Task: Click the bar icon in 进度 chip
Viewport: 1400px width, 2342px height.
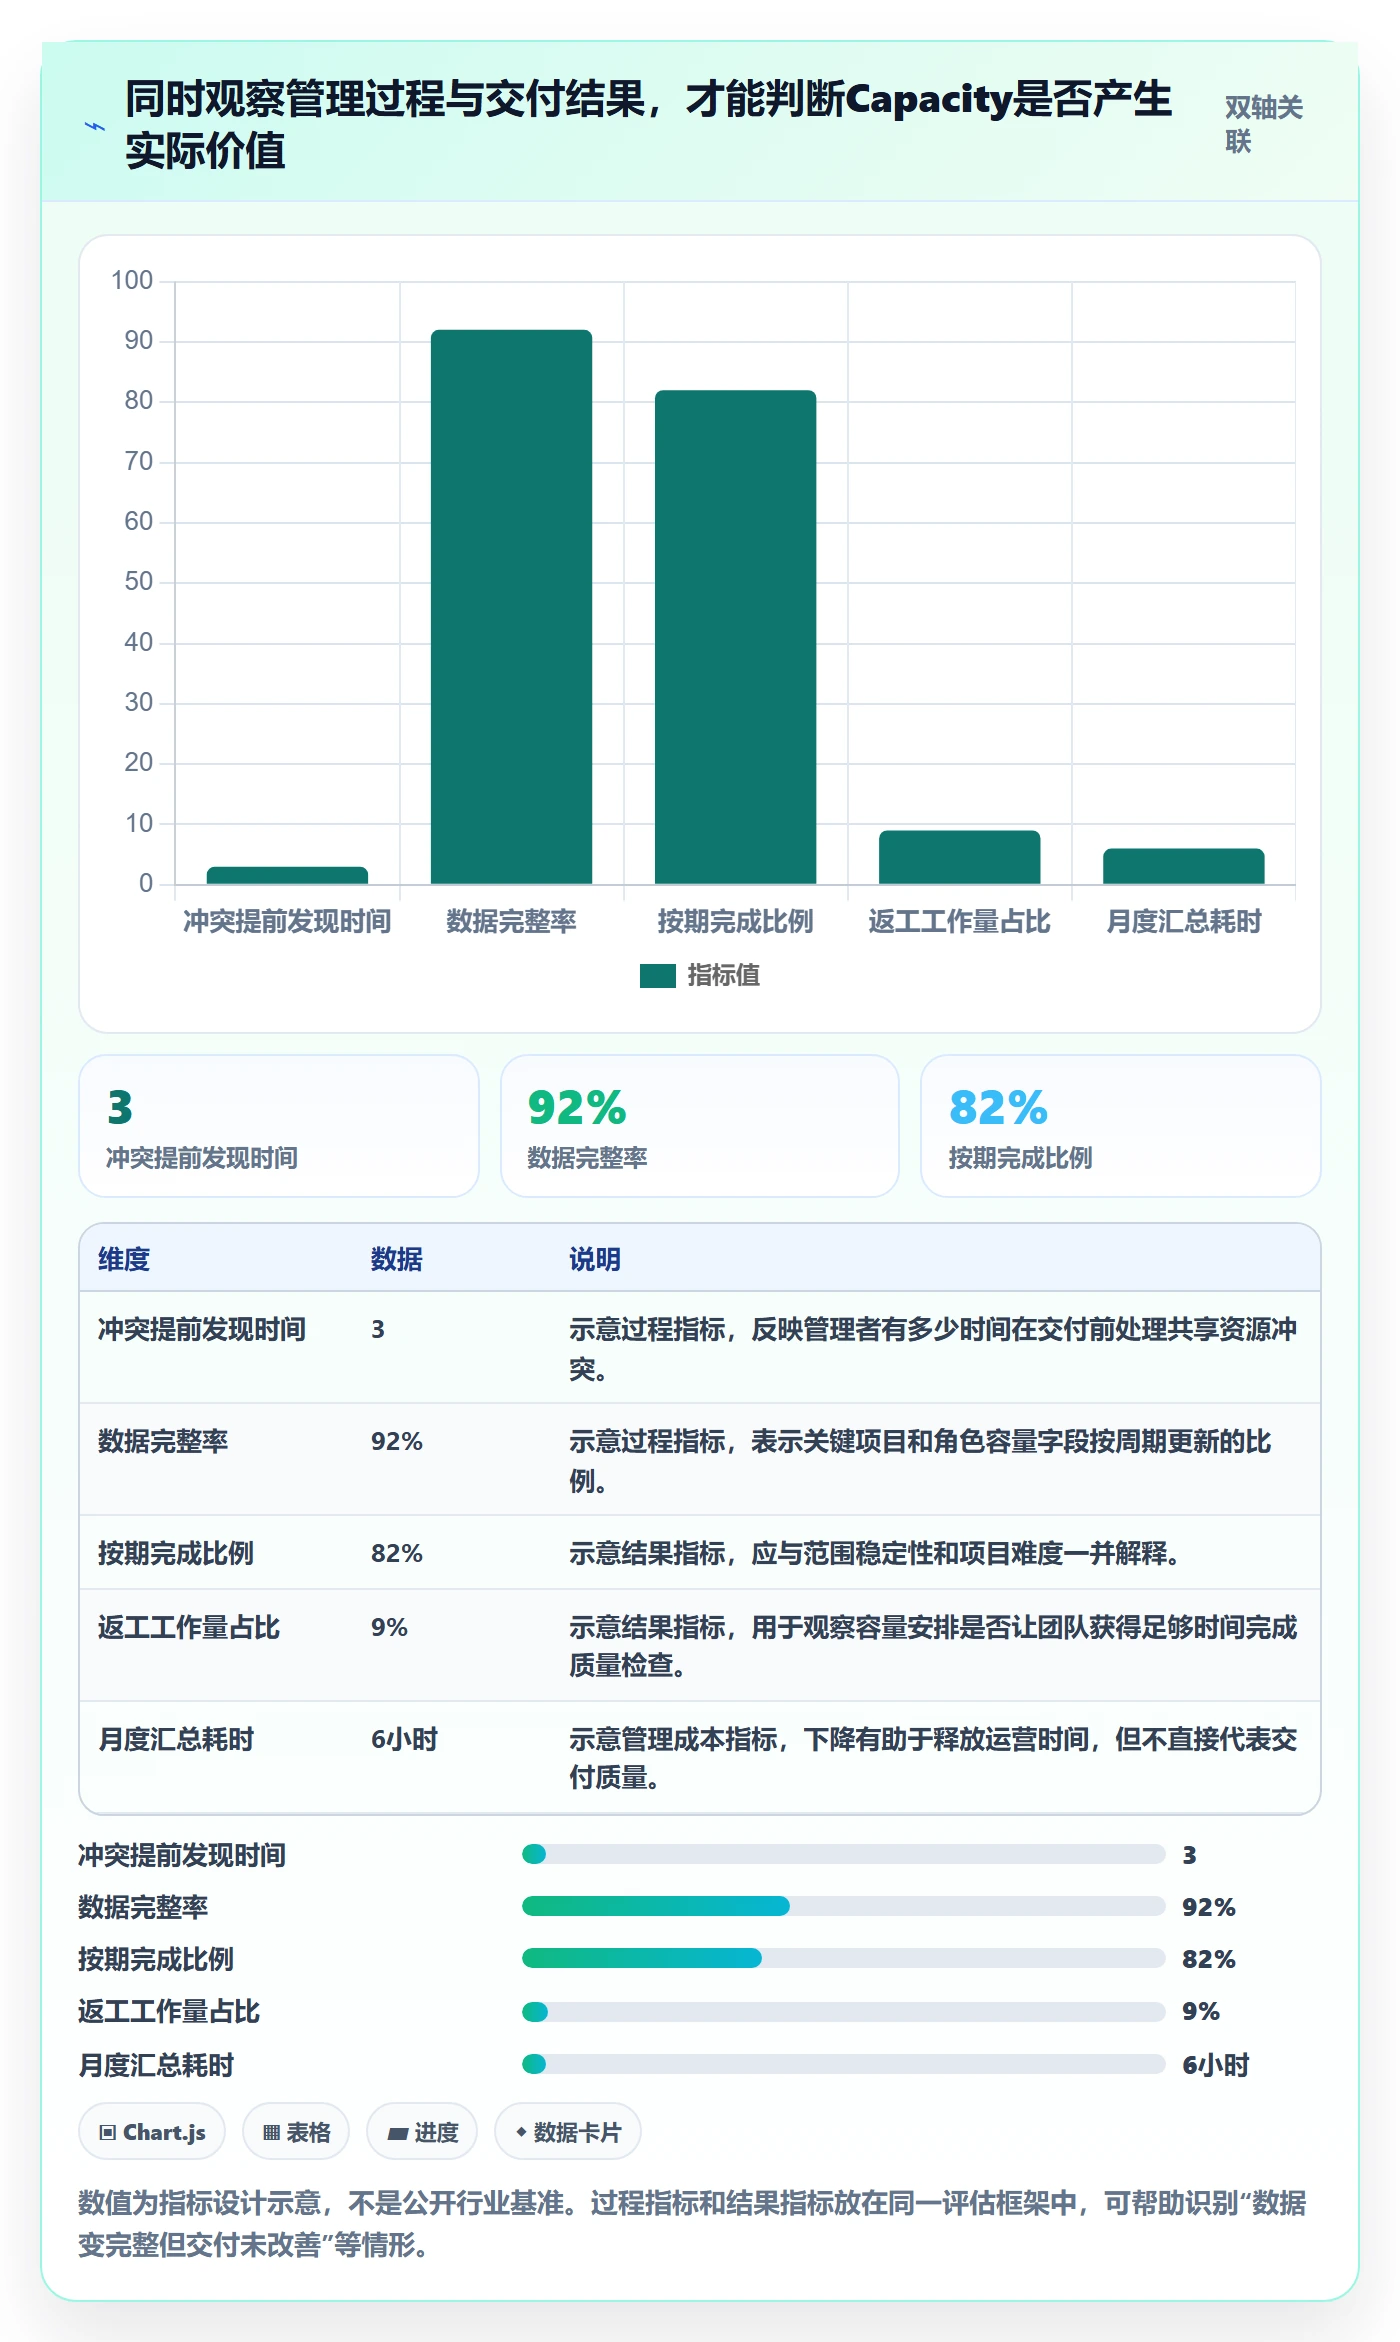Action: 398,2134
